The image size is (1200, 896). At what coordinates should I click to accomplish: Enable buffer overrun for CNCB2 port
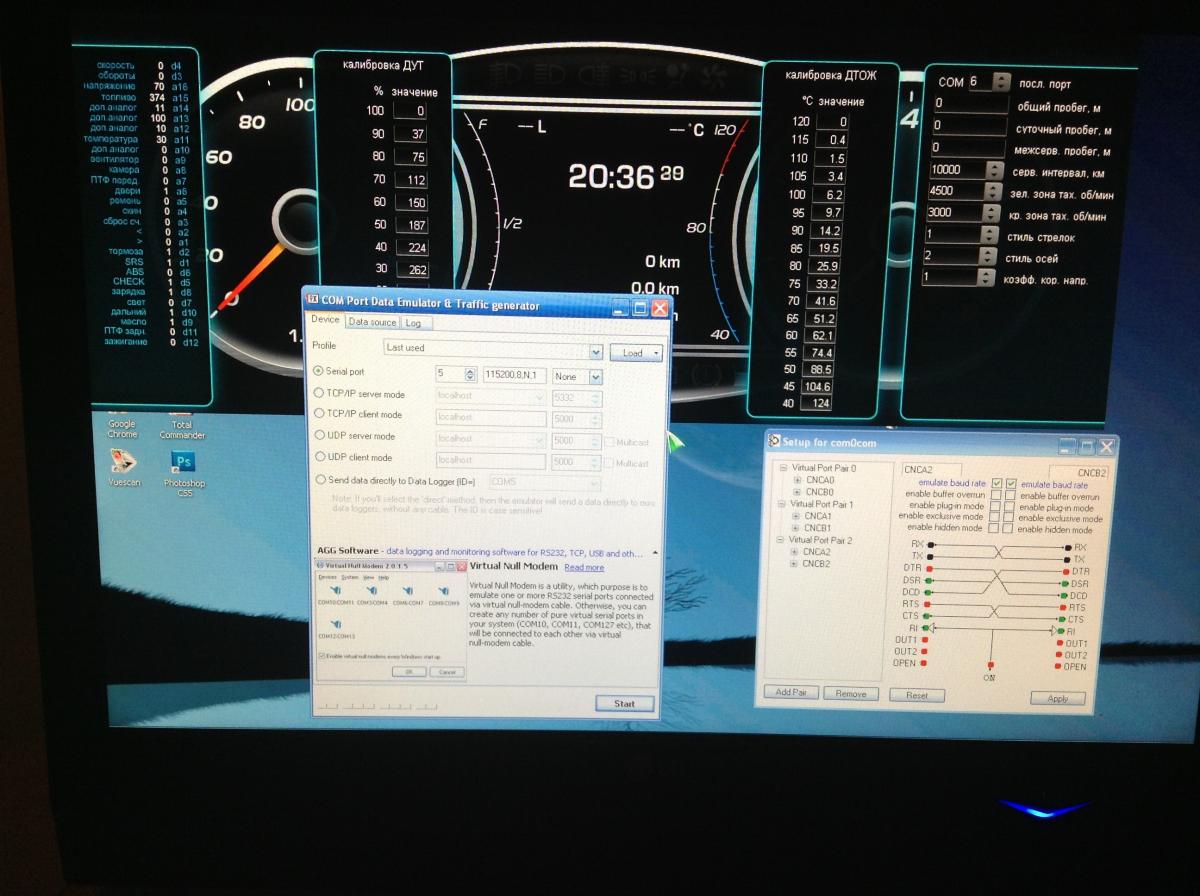(1011, 496)
